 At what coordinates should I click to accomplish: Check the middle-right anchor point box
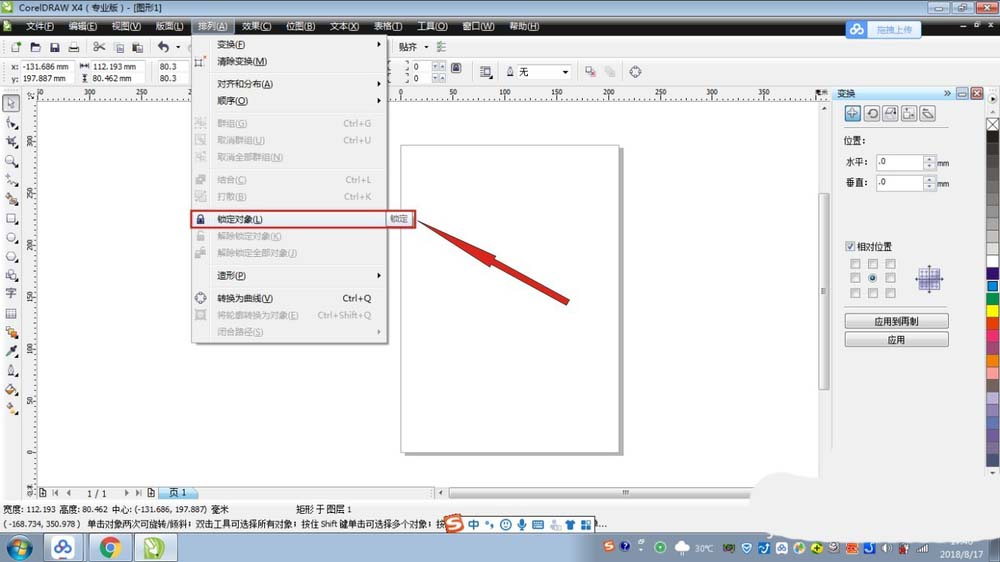[890, 278]
